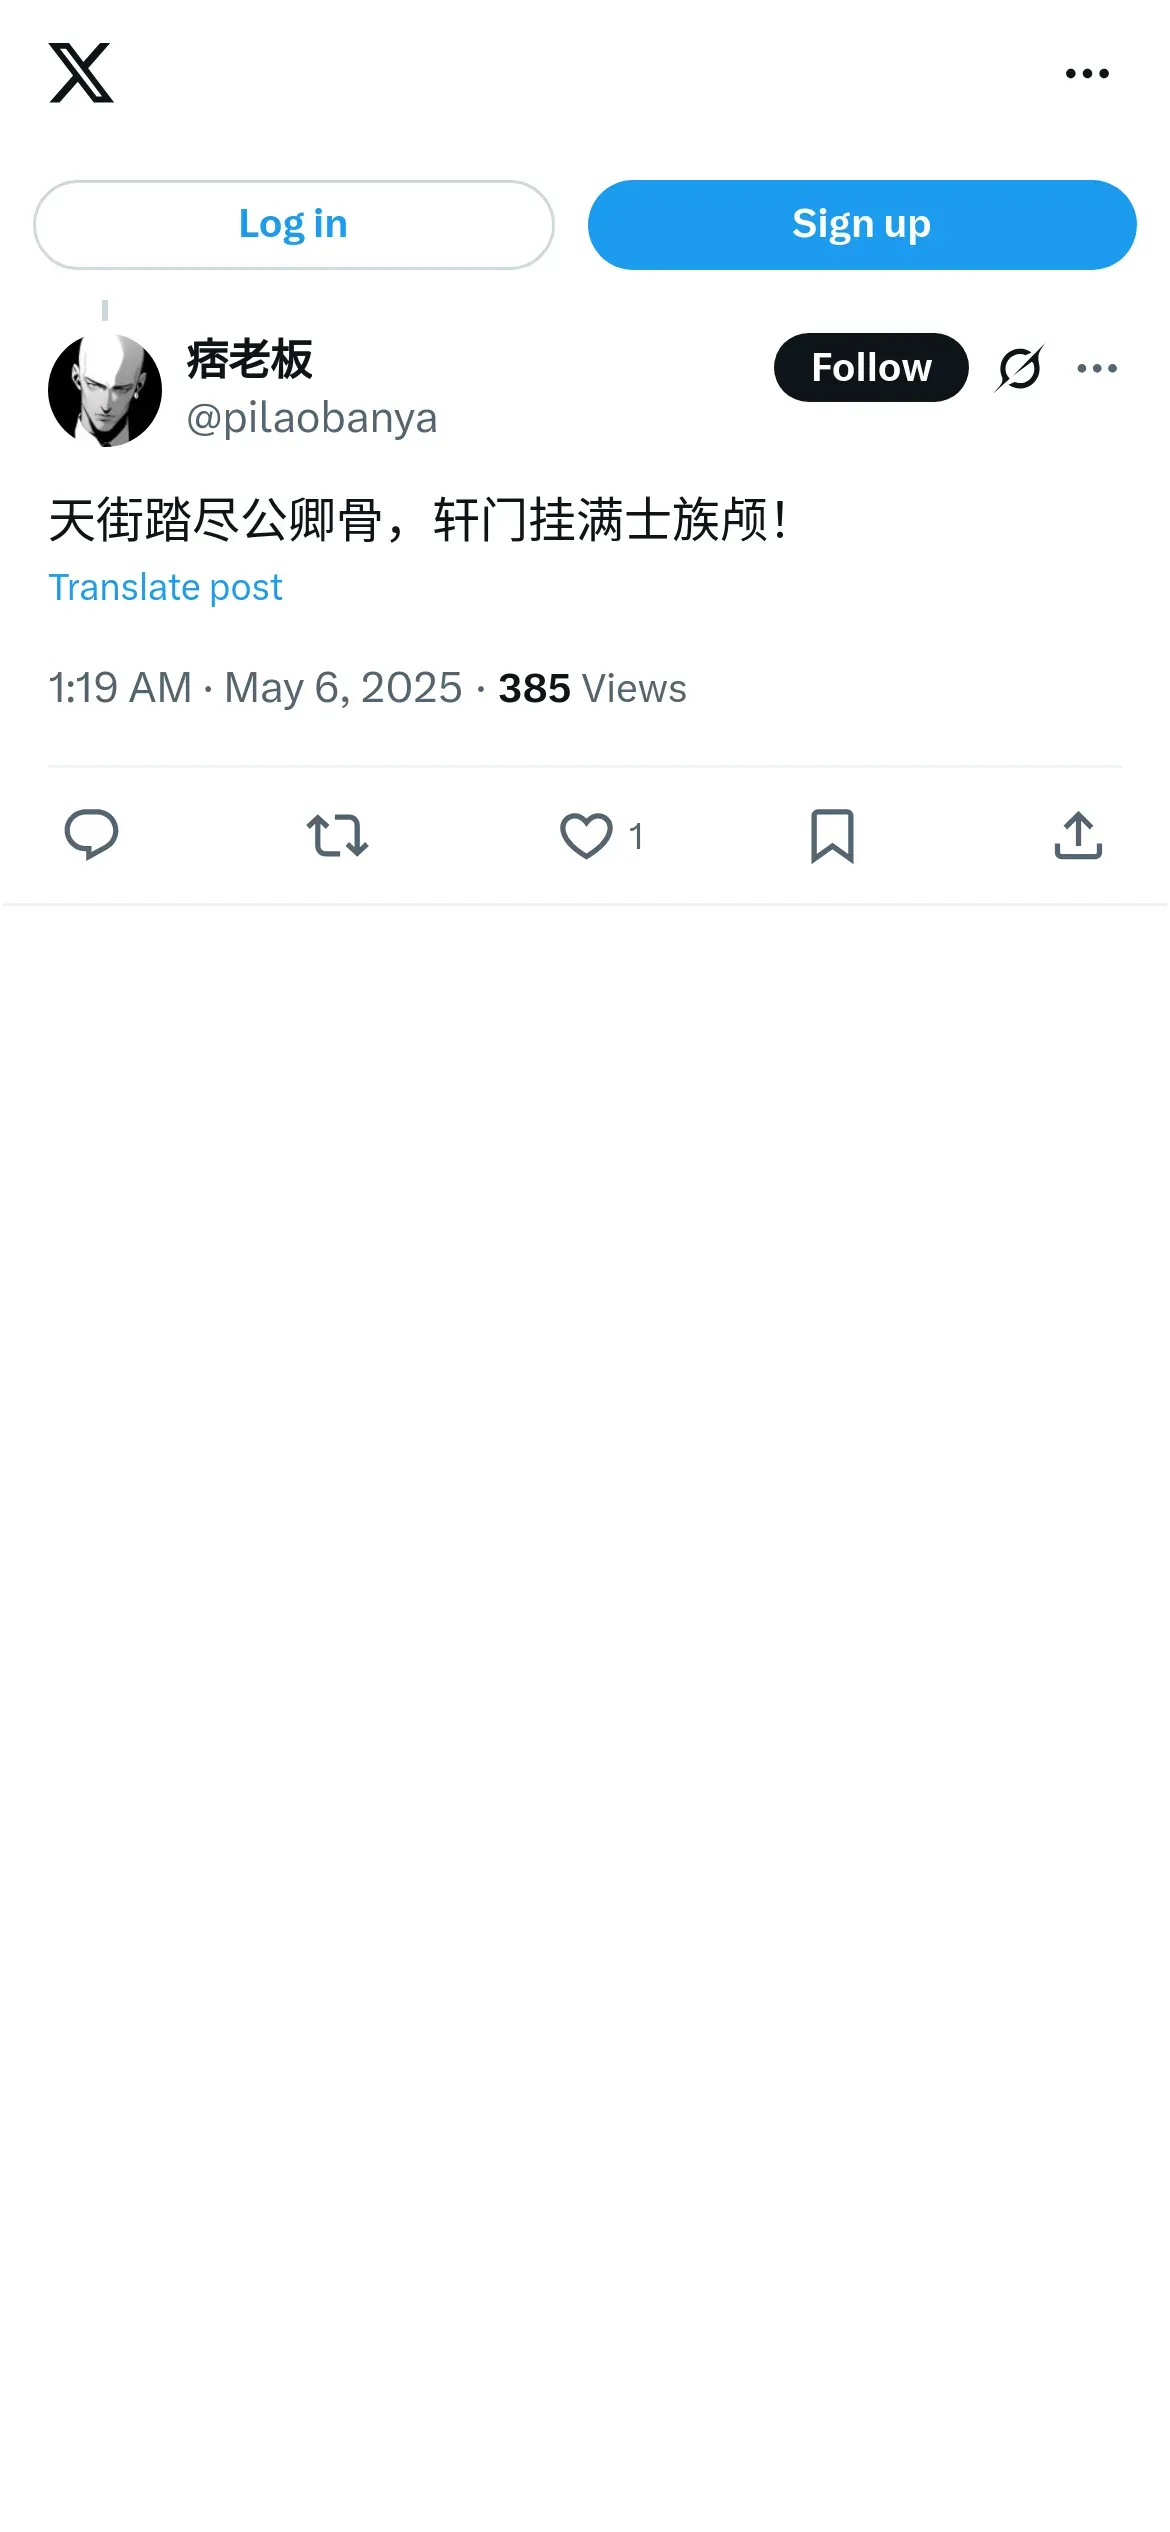Open the post's three-dot options menu
The image size is (1170, 2532).
[1097, 368]
